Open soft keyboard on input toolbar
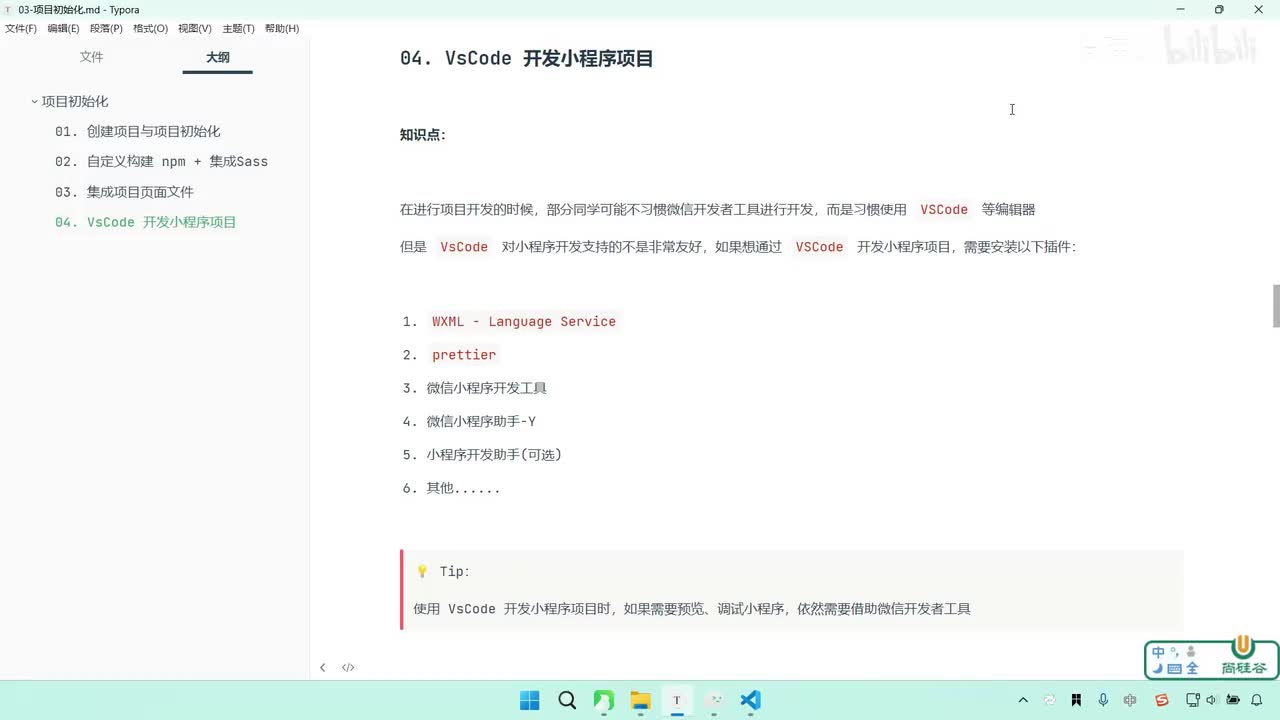 point(1175,668)
